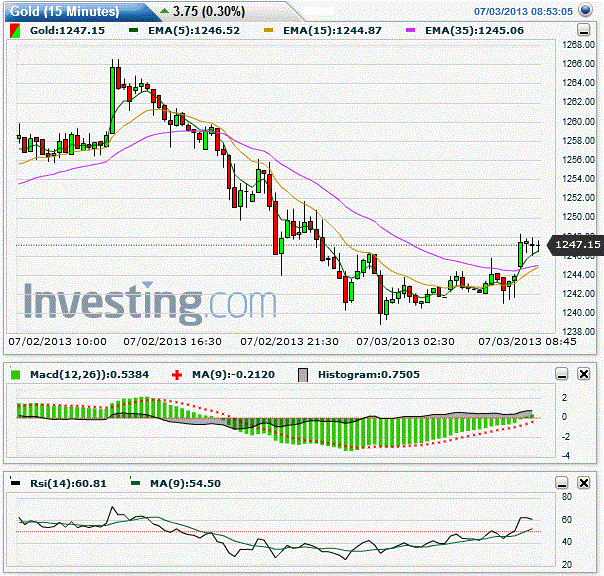The width and height of the screenshot is (604, 576).
Task: Click the gray Histogram legend icon
Action: click(x=303, y=375)
